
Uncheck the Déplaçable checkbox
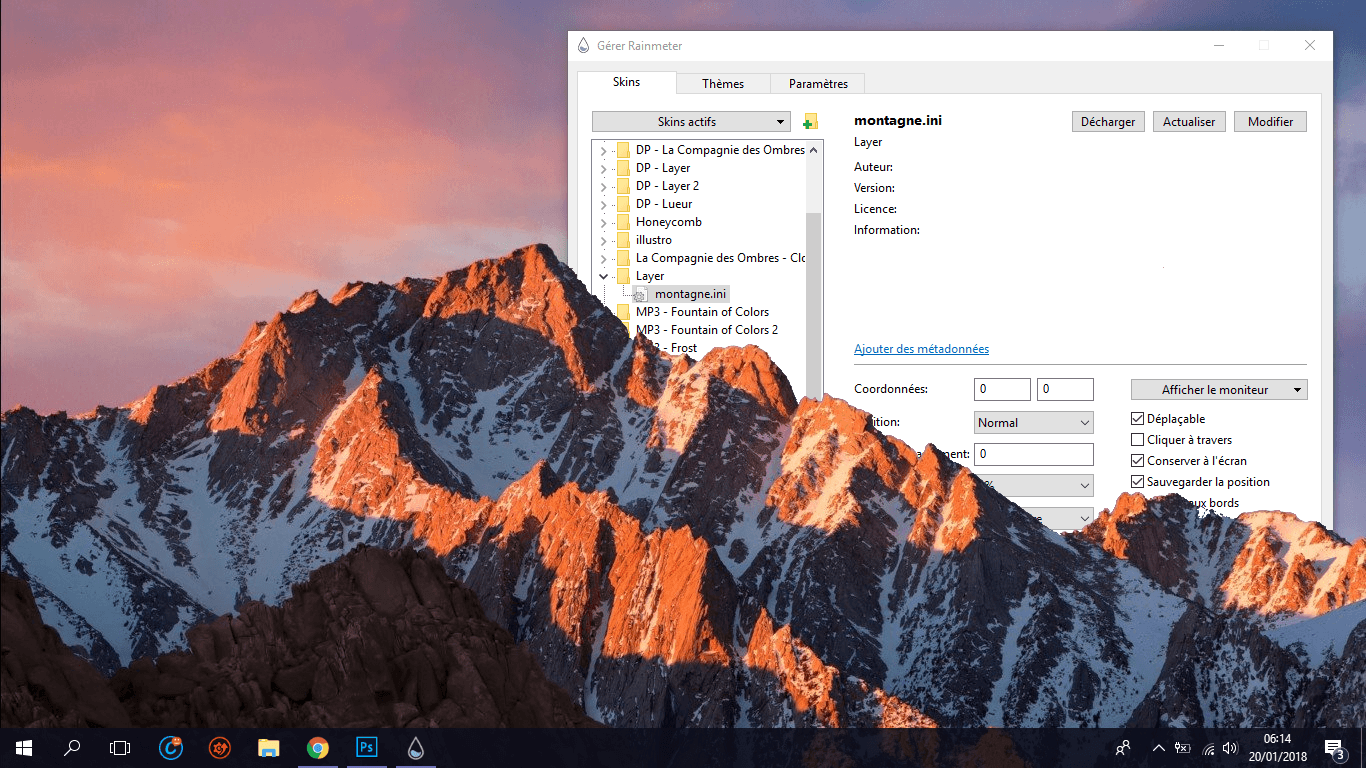1138,419
